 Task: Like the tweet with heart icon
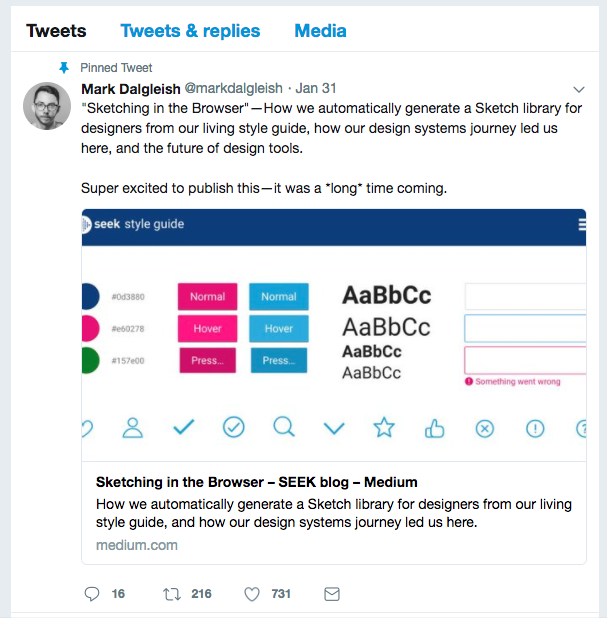click(252, 594)
